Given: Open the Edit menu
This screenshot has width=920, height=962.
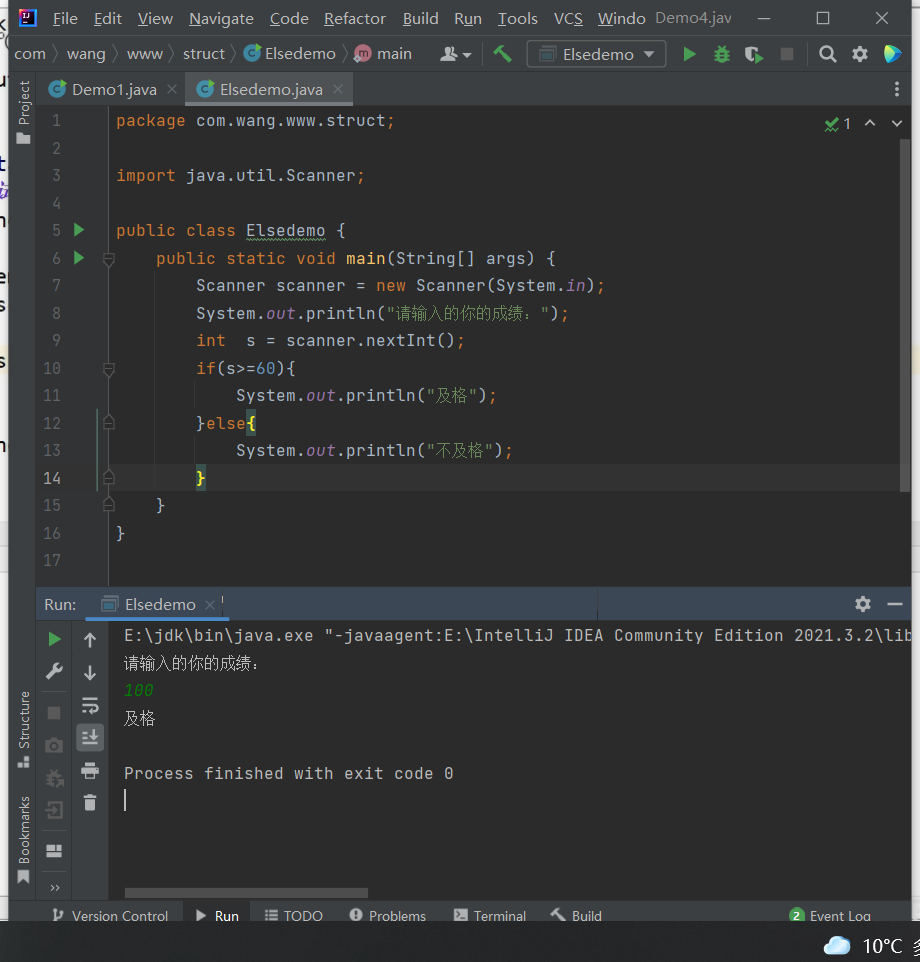Looking at the screenshot, I should tap(107, 19).
